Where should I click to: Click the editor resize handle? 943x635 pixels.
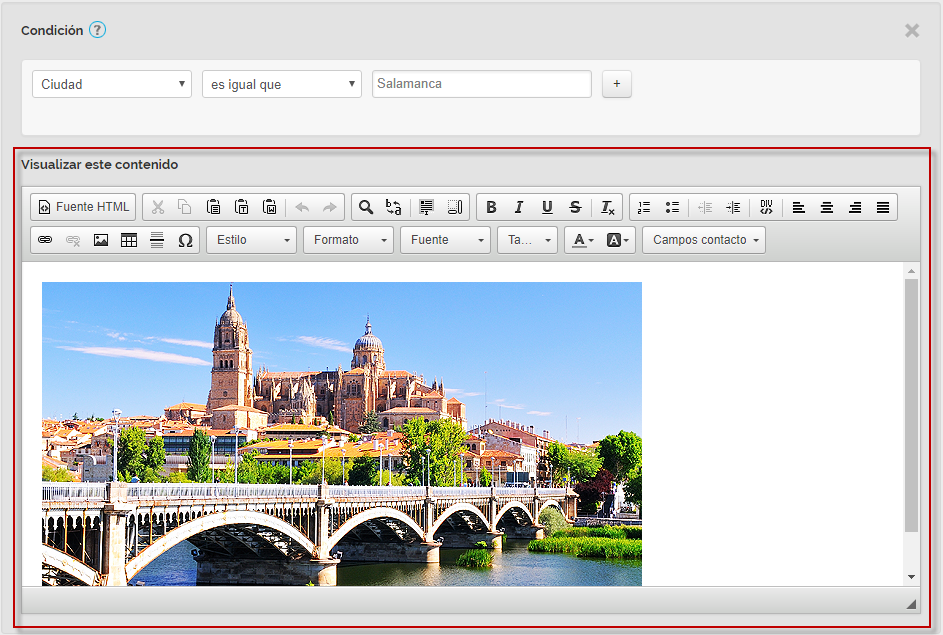[911, 604]
